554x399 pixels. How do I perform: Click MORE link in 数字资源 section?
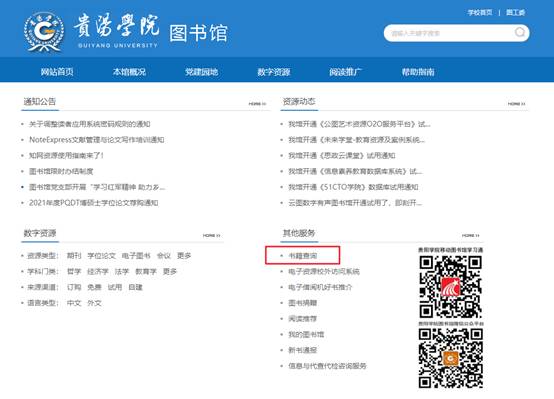(212, 235)
